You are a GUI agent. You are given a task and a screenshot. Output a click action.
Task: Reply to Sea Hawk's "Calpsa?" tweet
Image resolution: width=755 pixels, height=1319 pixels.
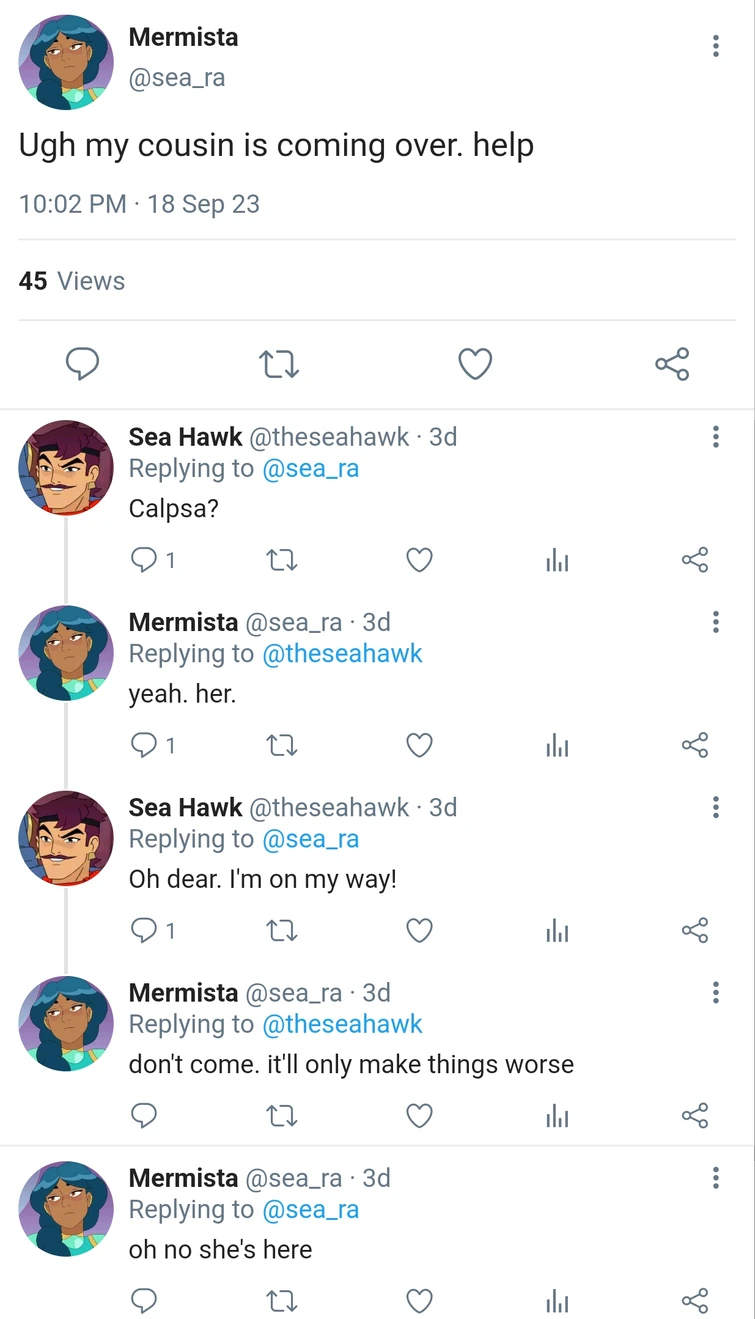click(x=143, y=560)
